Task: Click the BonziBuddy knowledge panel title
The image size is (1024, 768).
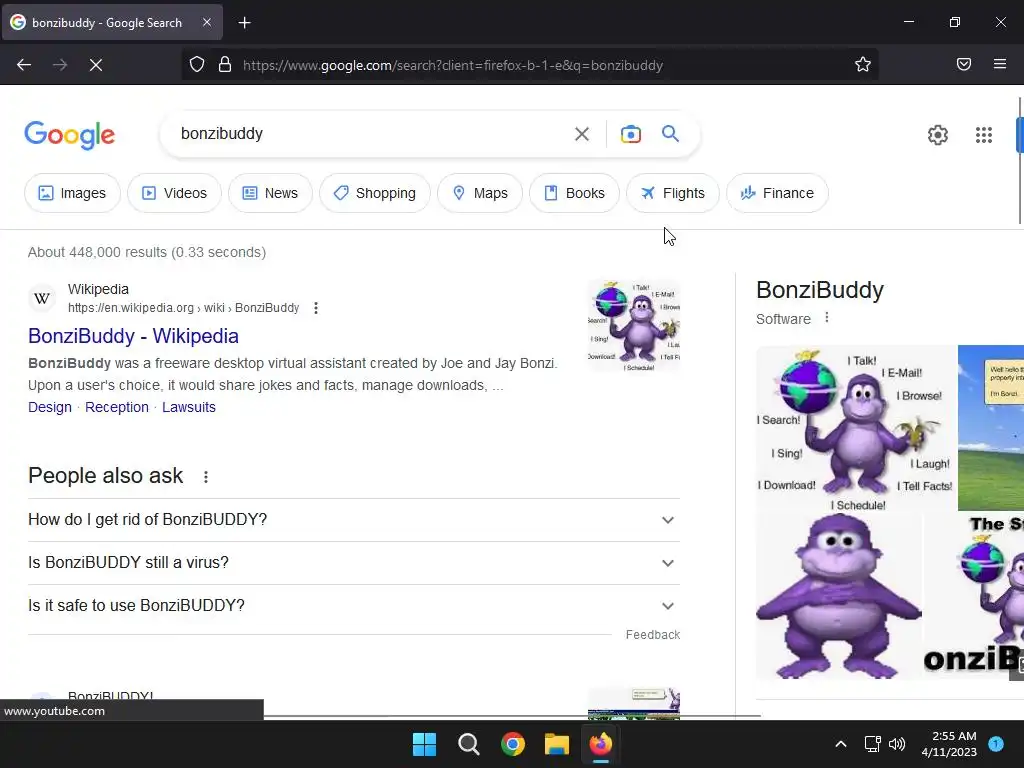Action: [820, 290]
